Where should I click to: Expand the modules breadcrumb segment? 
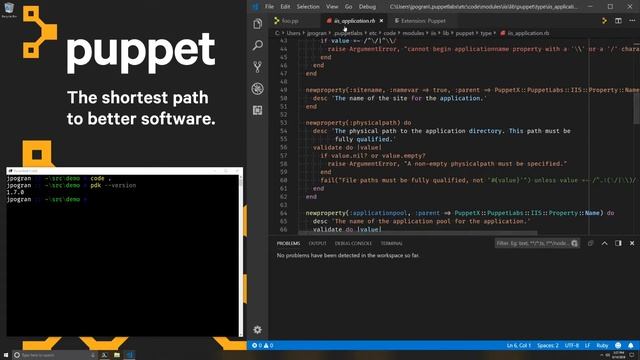413,33
